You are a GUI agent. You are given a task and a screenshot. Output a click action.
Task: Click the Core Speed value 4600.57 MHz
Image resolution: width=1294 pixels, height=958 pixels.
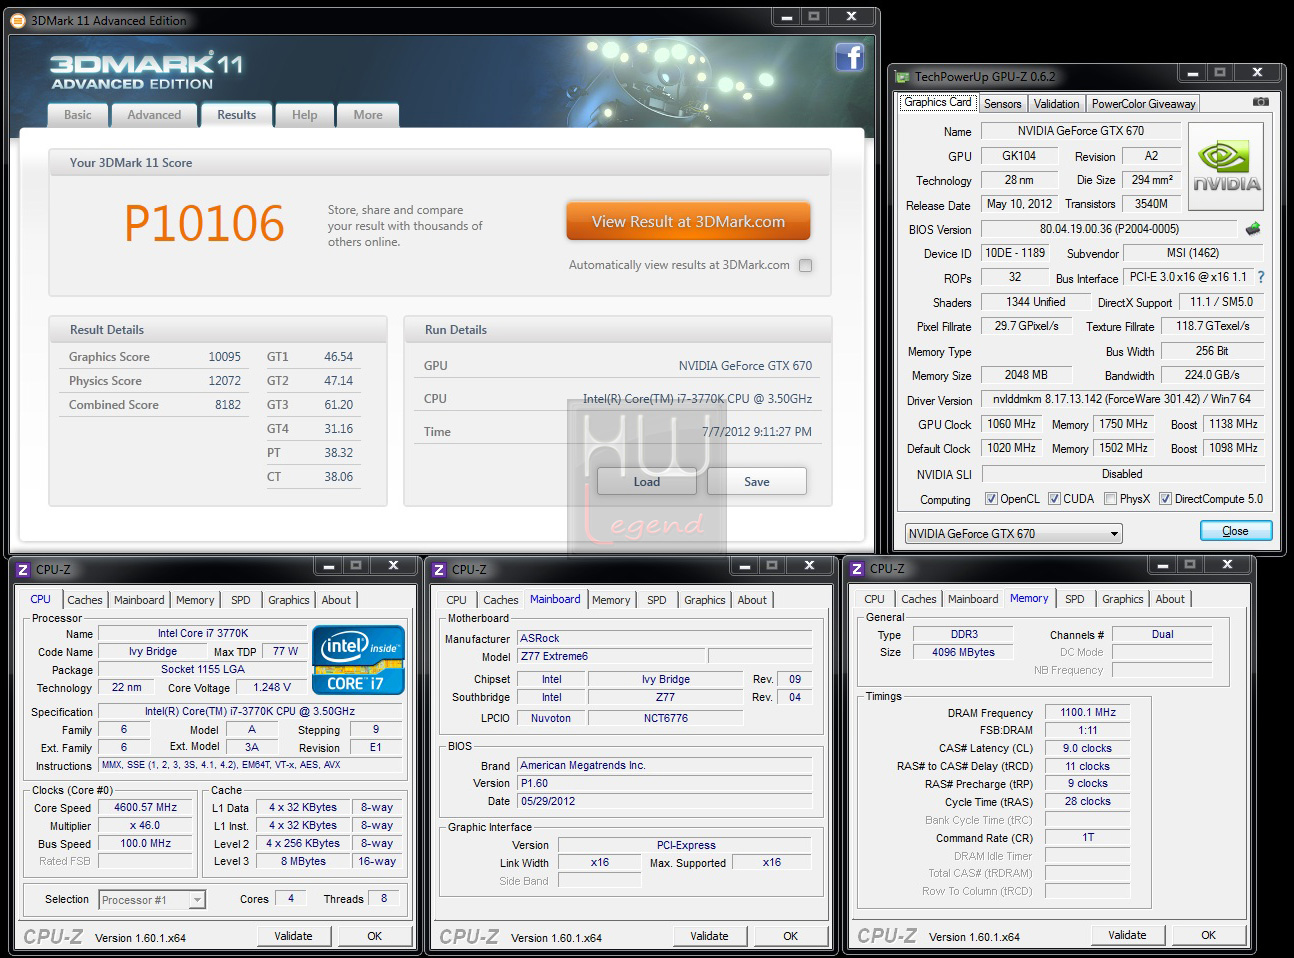click(x=147, y=807)
